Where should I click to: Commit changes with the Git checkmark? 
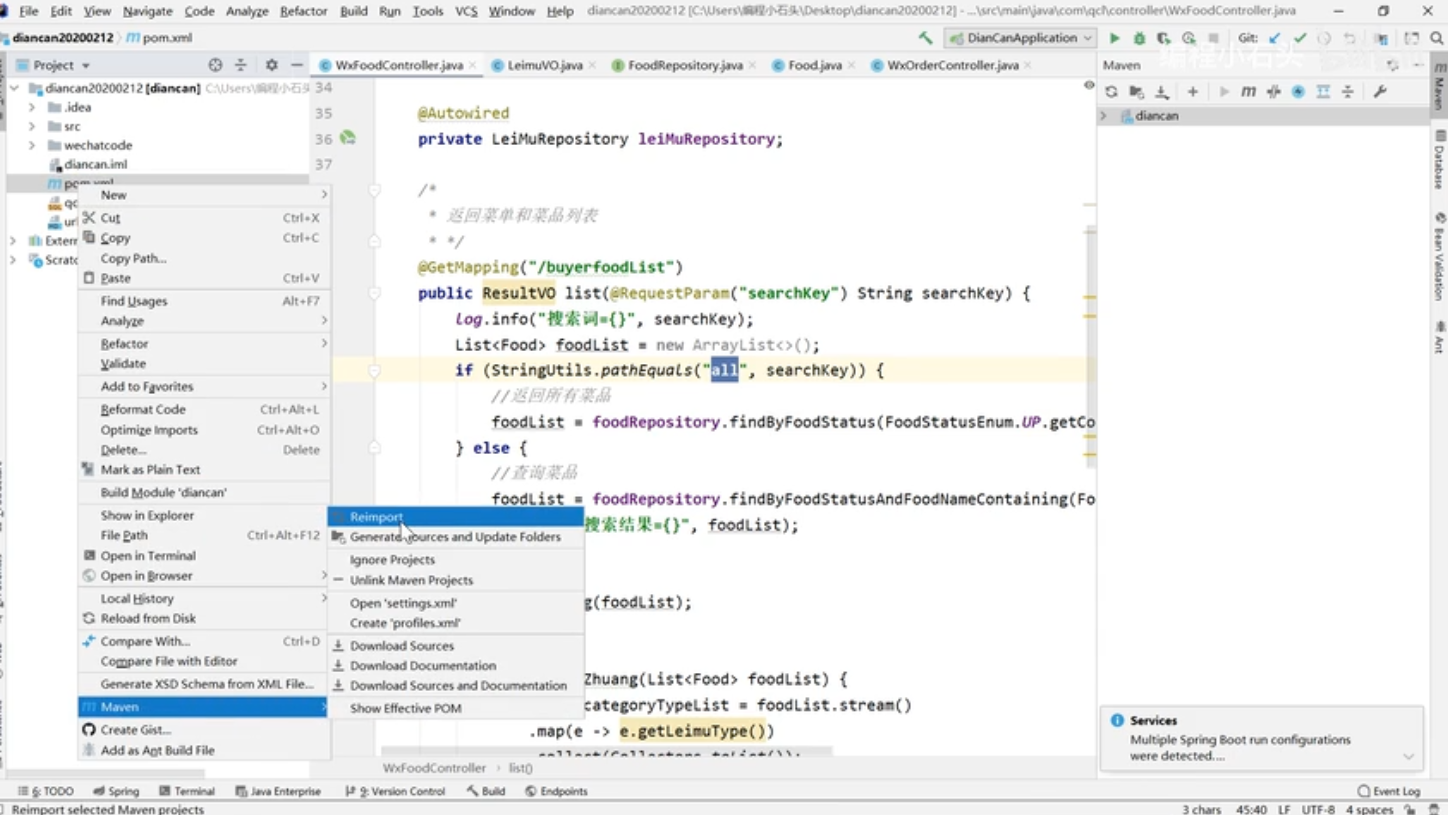coord(1299,38)
